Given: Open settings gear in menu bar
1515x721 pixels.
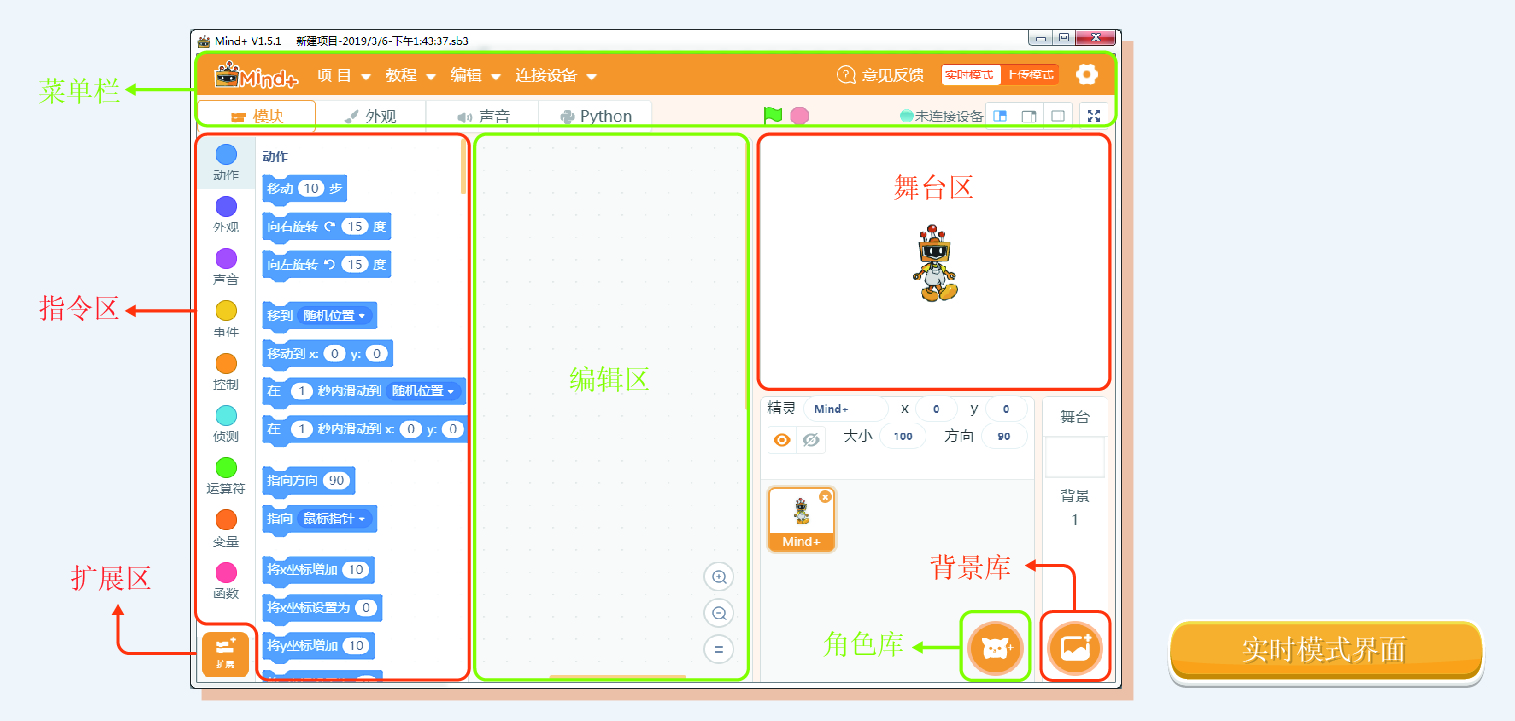Looking at the screenshot, I should click(x=1086, y=74).
